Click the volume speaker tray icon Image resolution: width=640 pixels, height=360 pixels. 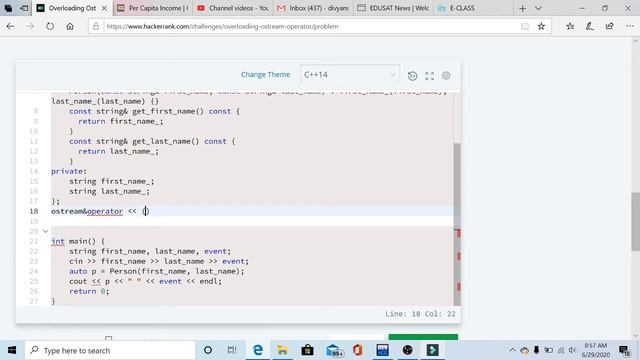[572, 350]
